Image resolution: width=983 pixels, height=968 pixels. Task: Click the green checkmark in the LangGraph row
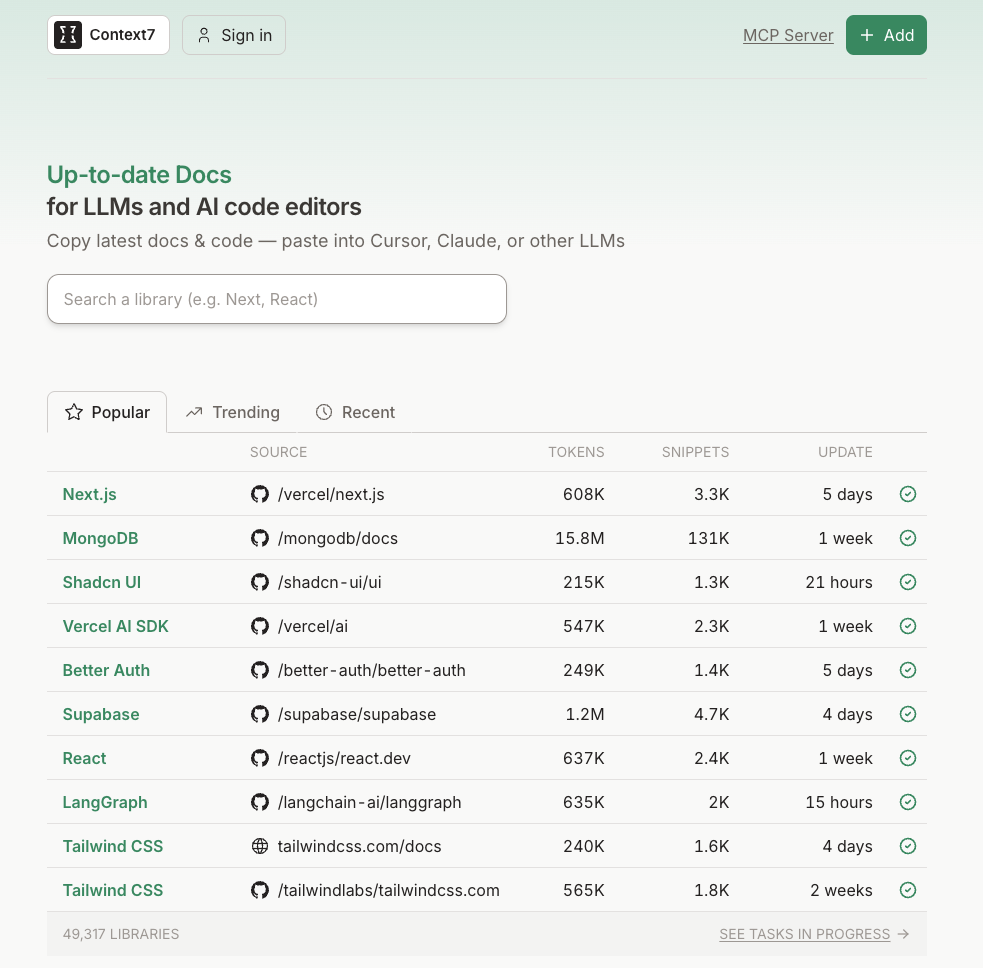pyautogui.click(x=908, y=802)
